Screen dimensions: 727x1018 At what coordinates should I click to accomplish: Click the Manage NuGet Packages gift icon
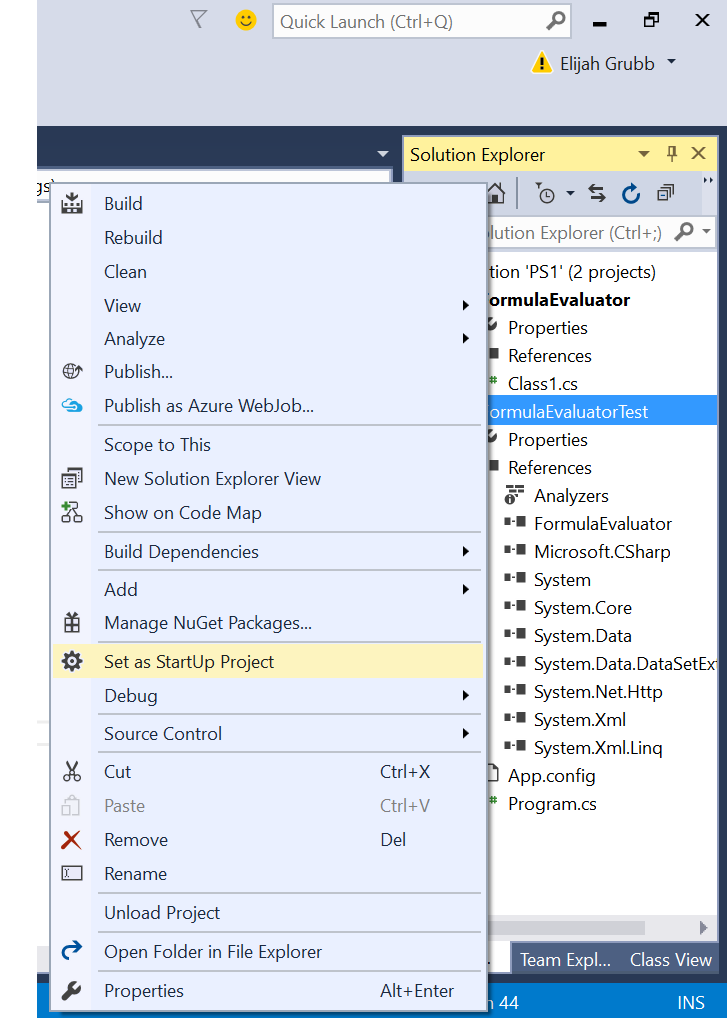72,623
